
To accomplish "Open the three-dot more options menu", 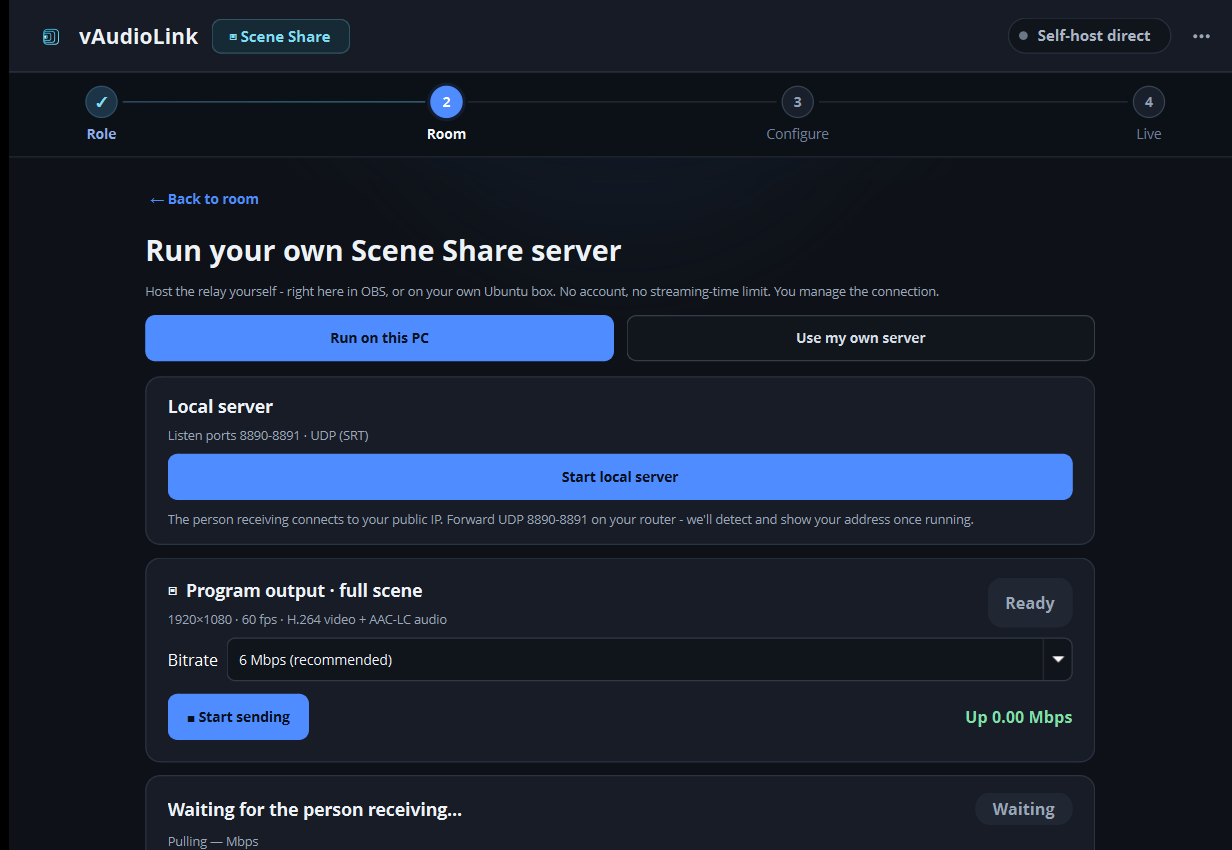I will click(x=1201, y=36).
